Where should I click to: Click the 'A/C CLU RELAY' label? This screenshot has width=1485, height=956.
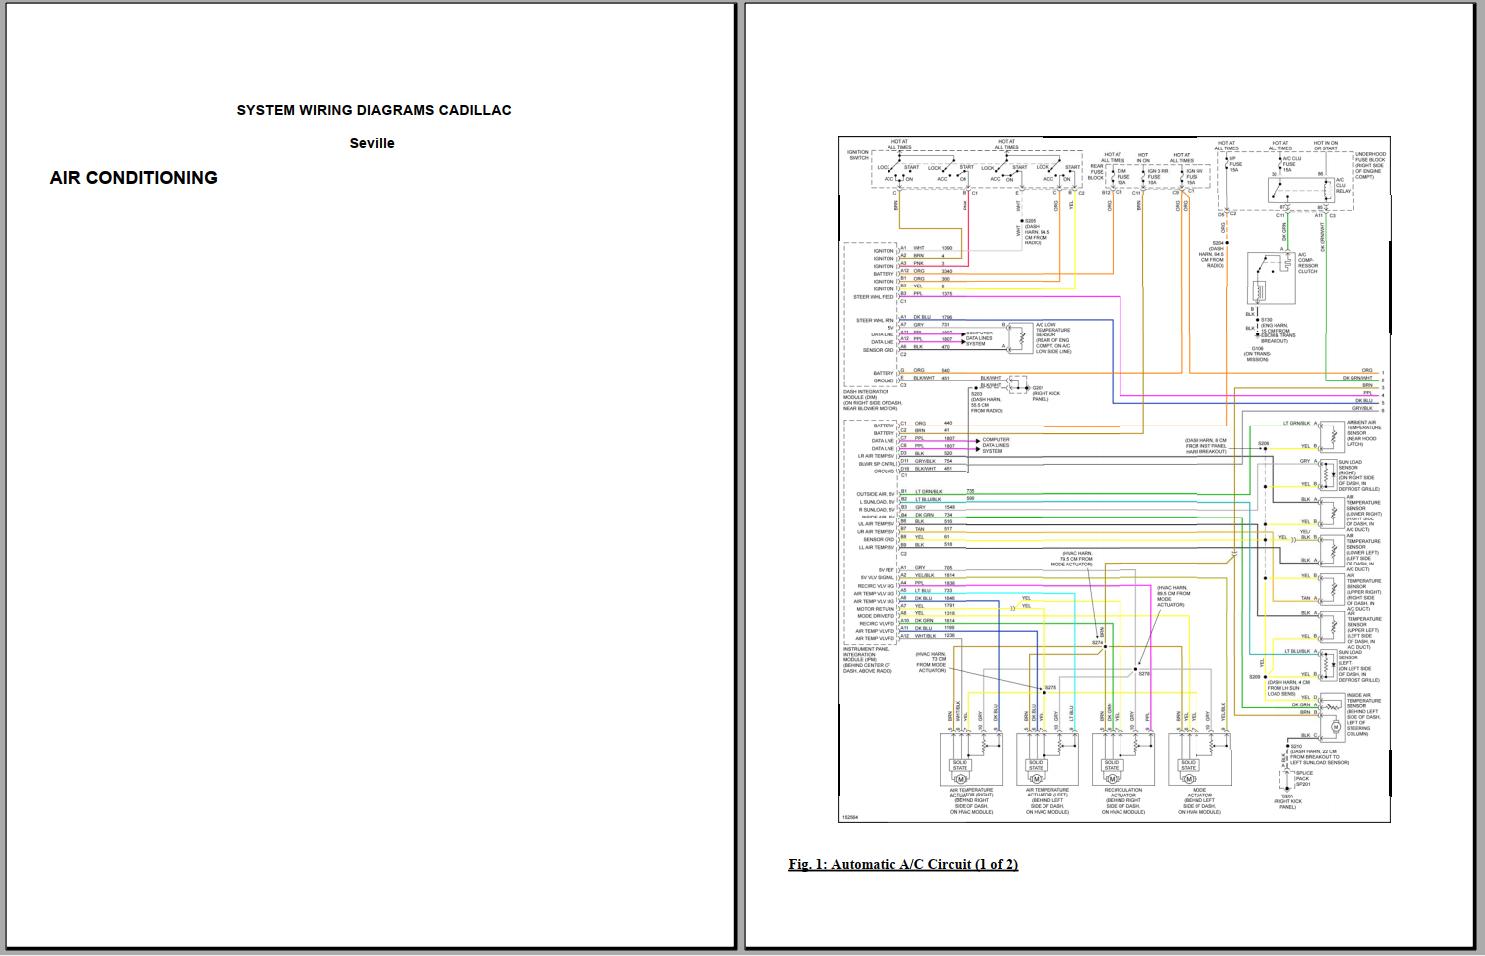1342,186
